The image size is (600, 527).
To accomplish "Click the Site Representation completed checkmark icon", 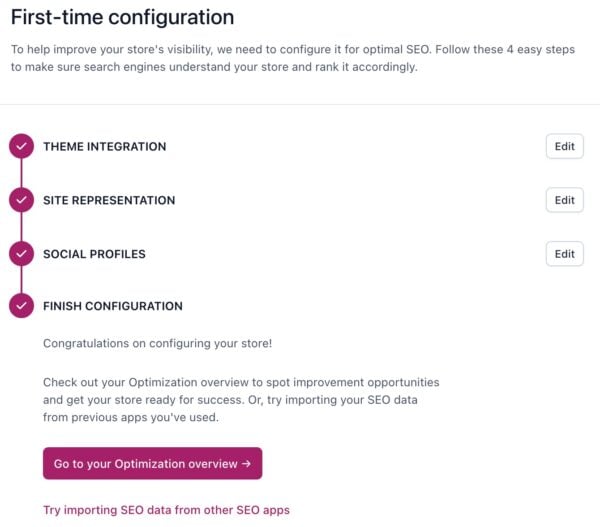I will (x=21, y=201).
